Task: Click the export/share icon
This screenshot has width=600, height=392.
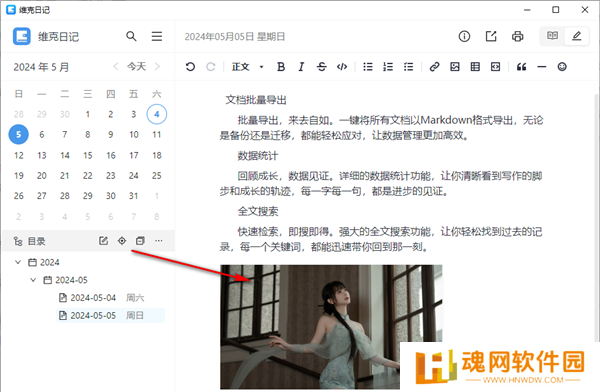Action: click(x=491, y=36)
